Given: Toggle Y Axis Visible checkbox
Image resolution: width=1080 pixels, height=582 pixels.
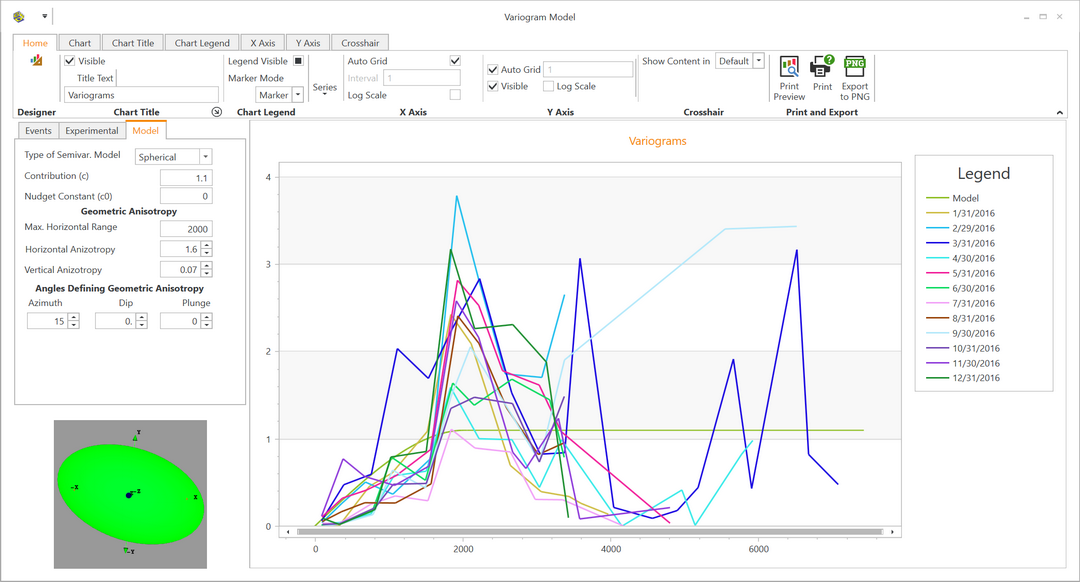Looking at the screenshot, I should 492,86.
